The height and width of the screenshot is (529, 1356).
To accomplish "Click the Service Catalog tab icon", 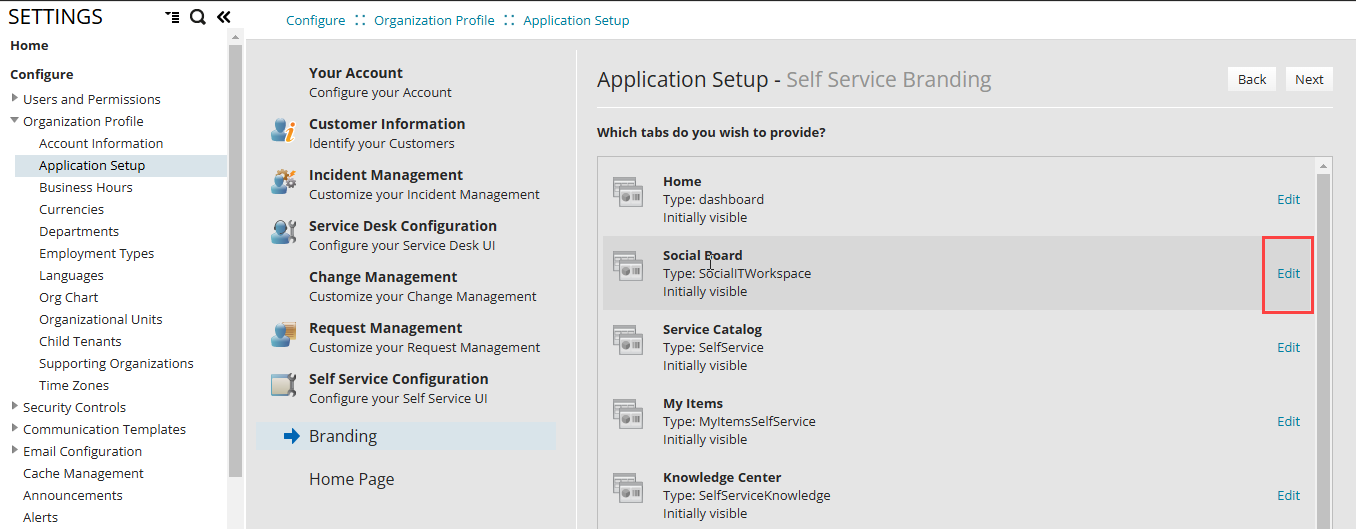I will click(x=628, y=340).
